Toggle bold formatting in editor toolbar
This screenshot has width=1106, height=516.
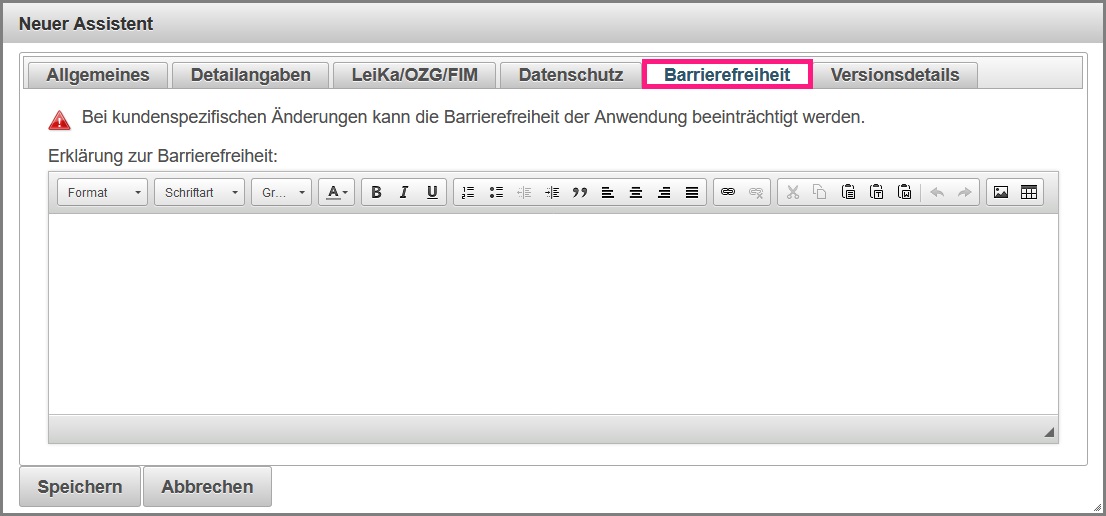(376, 193)
